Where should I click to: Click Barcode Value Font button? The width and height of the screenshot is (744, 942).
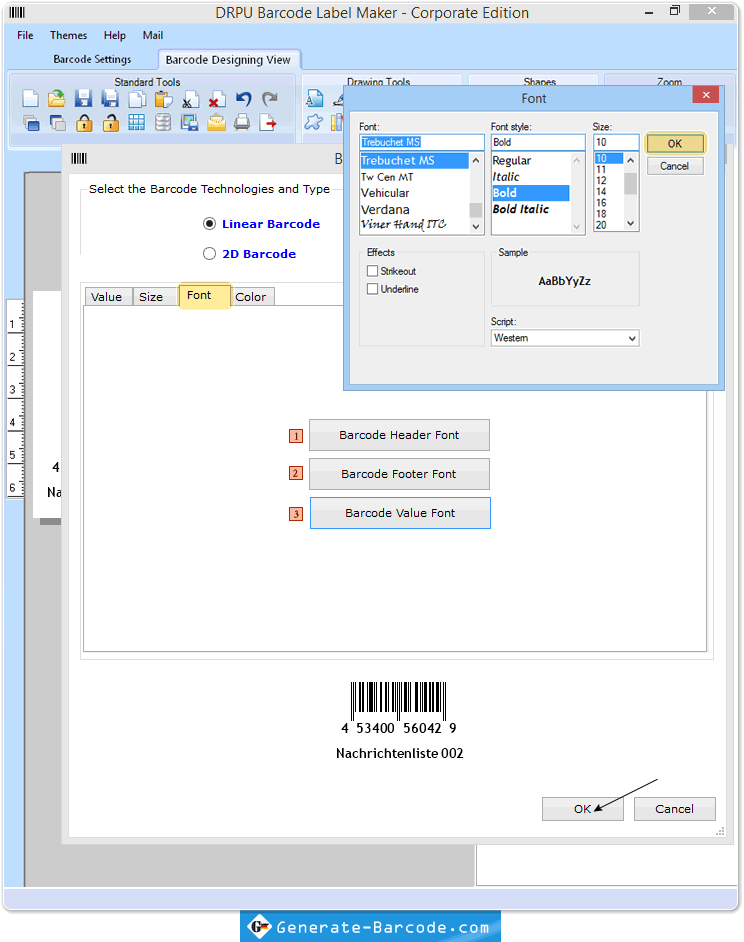coord(400,513)
